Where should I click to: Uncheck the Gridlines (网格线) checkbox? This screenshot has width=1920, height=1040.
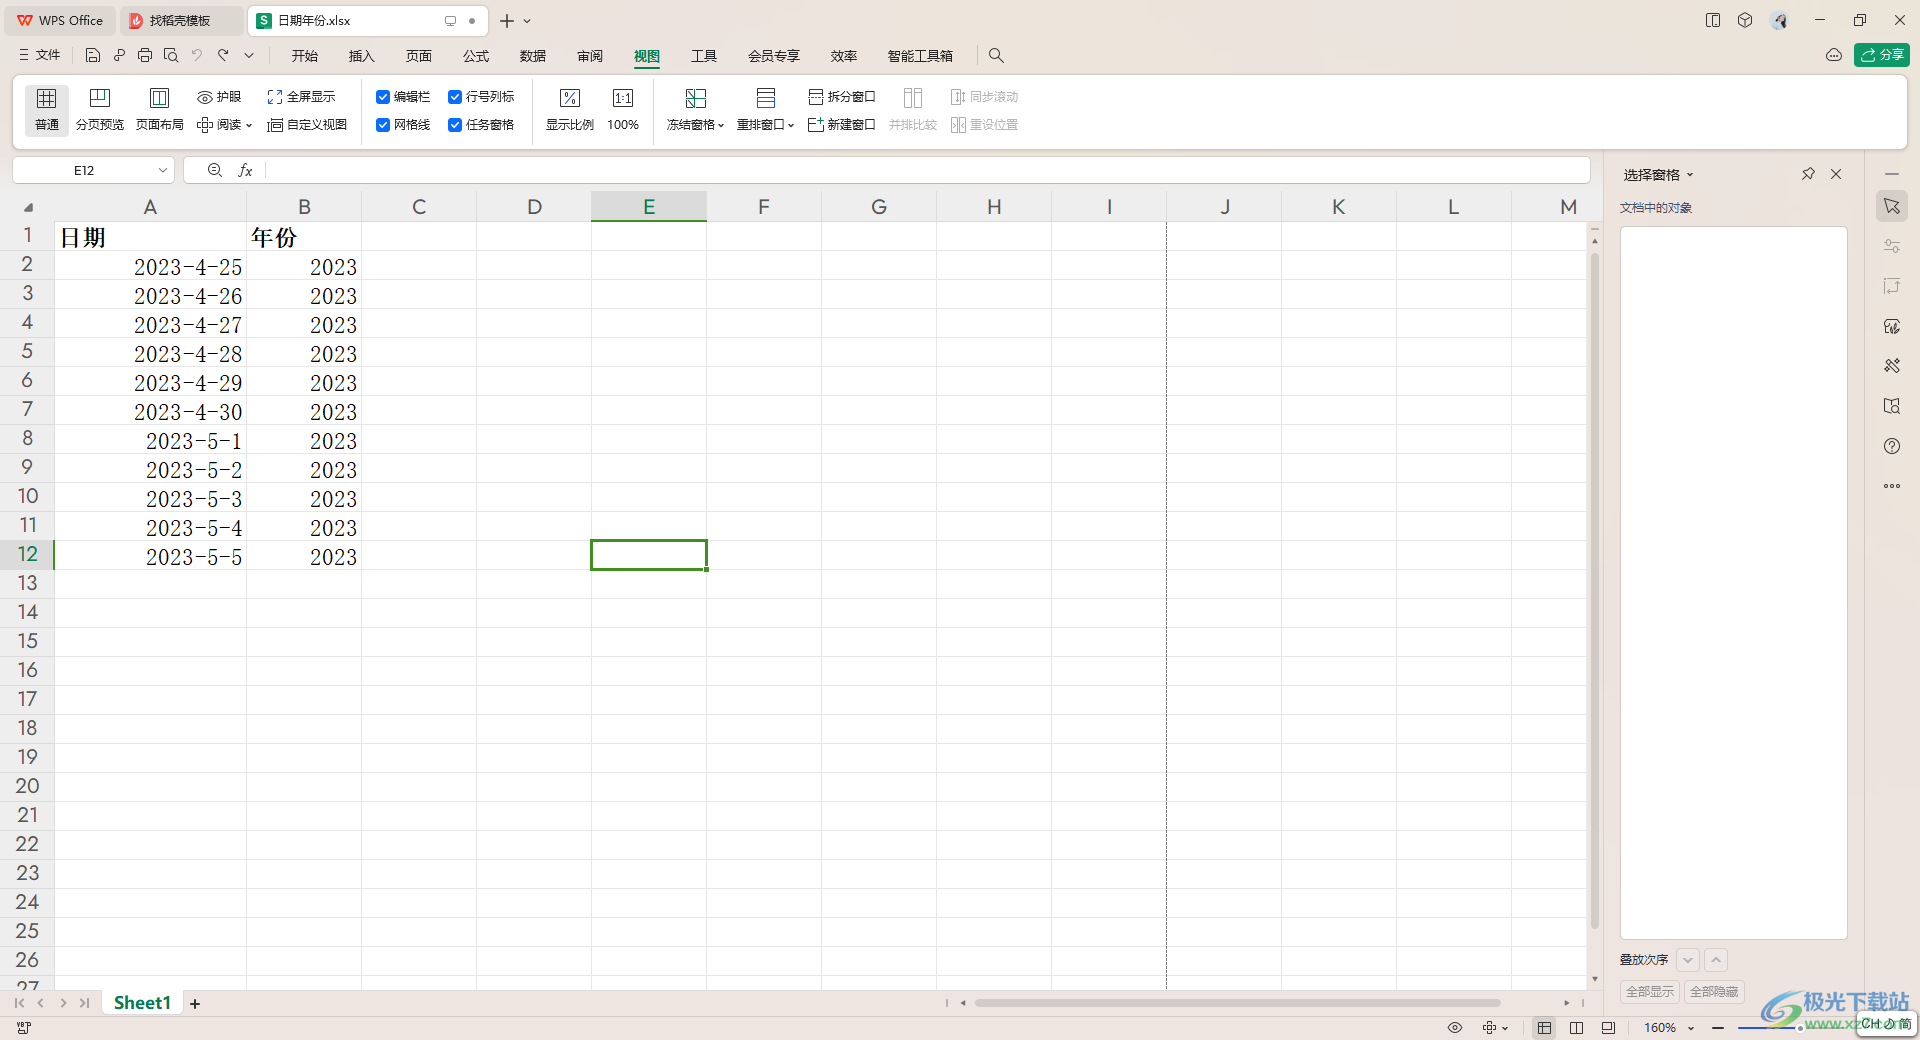pos(383,125)
